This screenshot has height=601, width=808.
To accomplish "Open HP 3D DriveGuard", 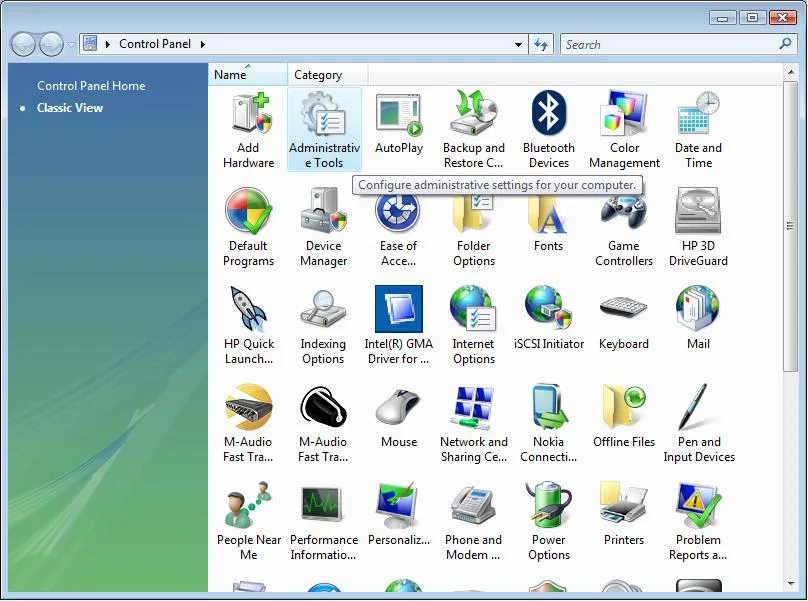I will 698,227.
